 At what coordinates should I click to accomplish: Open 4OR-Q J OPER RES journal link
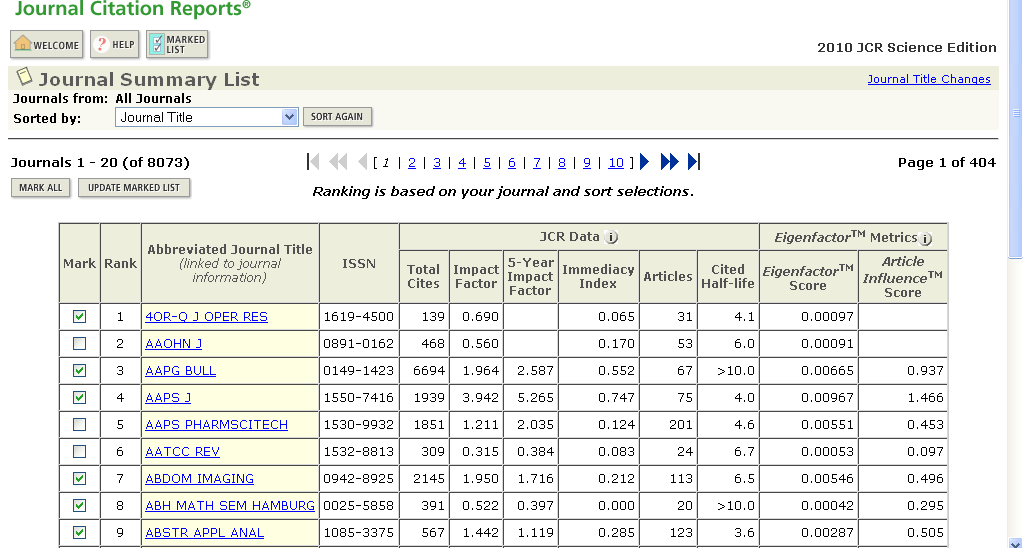pos(206,316)
